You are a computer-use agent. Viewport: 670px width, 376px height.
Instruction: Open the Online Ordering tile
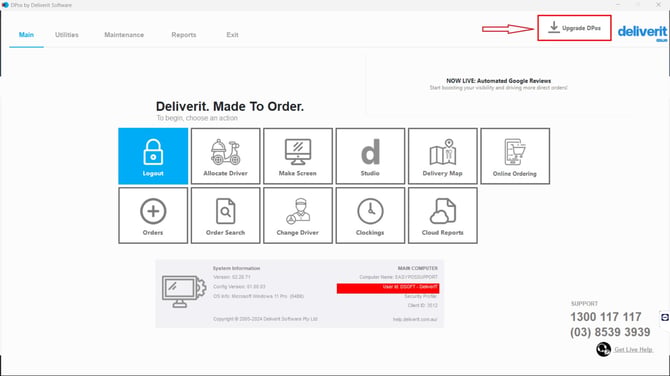(515, 156)
